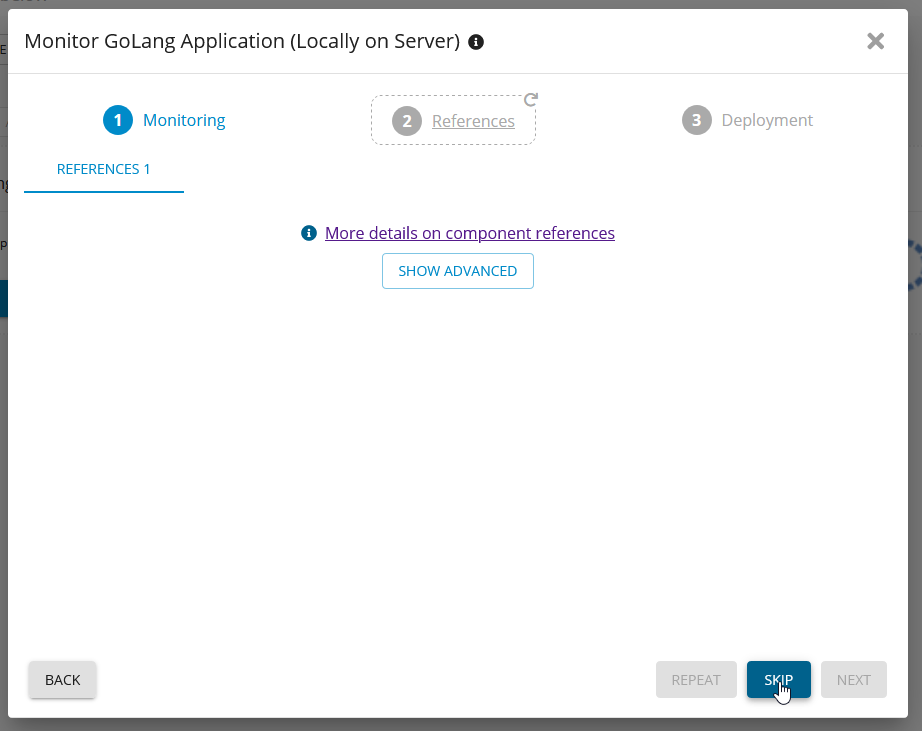Screen dimensions: 922x731
Task: Select the underlined References step label
Action: coord(473,121)
